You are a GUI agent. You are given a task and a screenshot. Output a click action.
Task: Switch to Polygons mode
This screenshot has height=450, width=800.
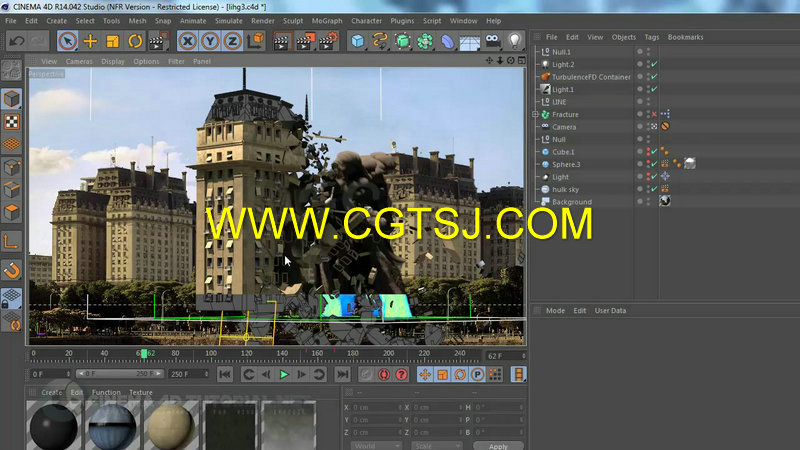point(11,212)
